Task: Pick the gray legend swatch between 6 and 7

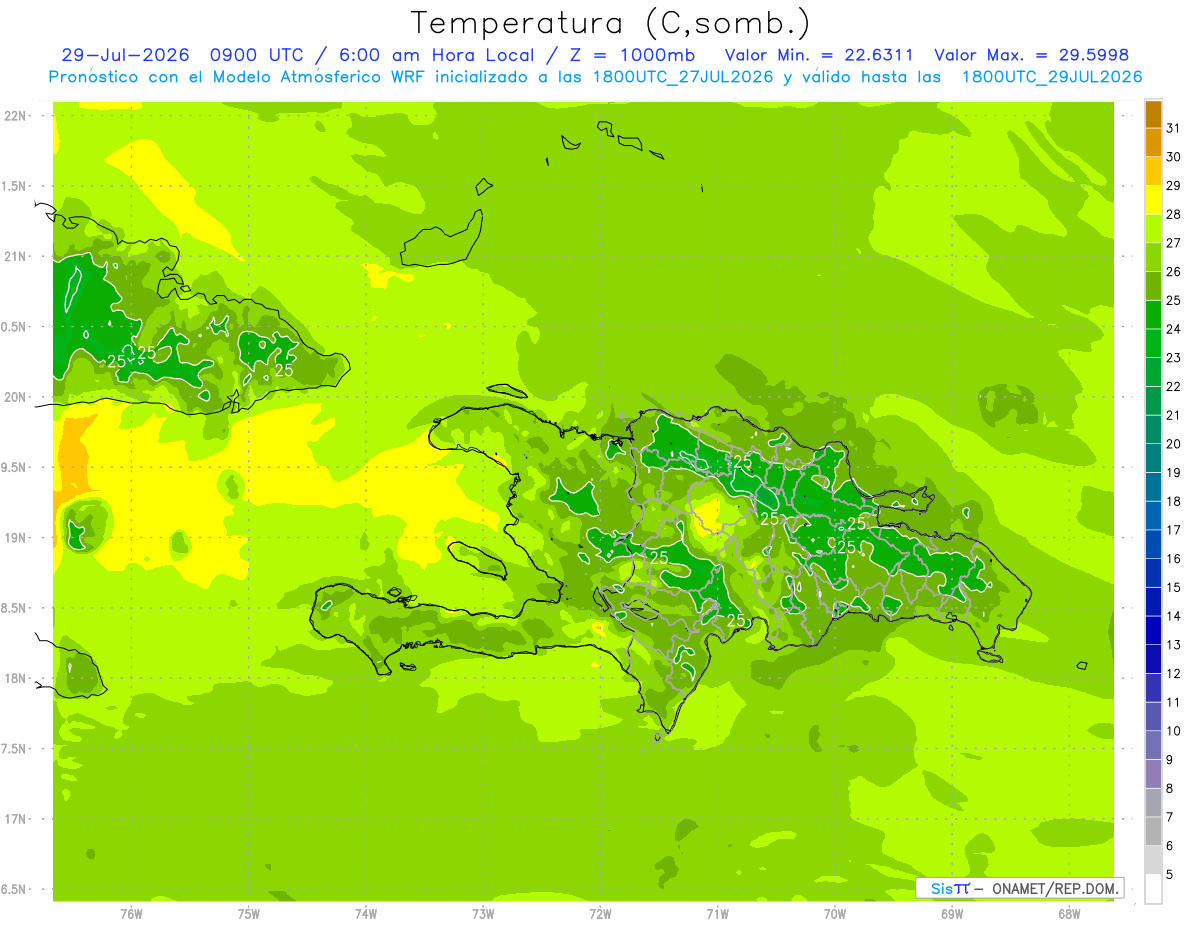Action: [x=1153, y=832]
